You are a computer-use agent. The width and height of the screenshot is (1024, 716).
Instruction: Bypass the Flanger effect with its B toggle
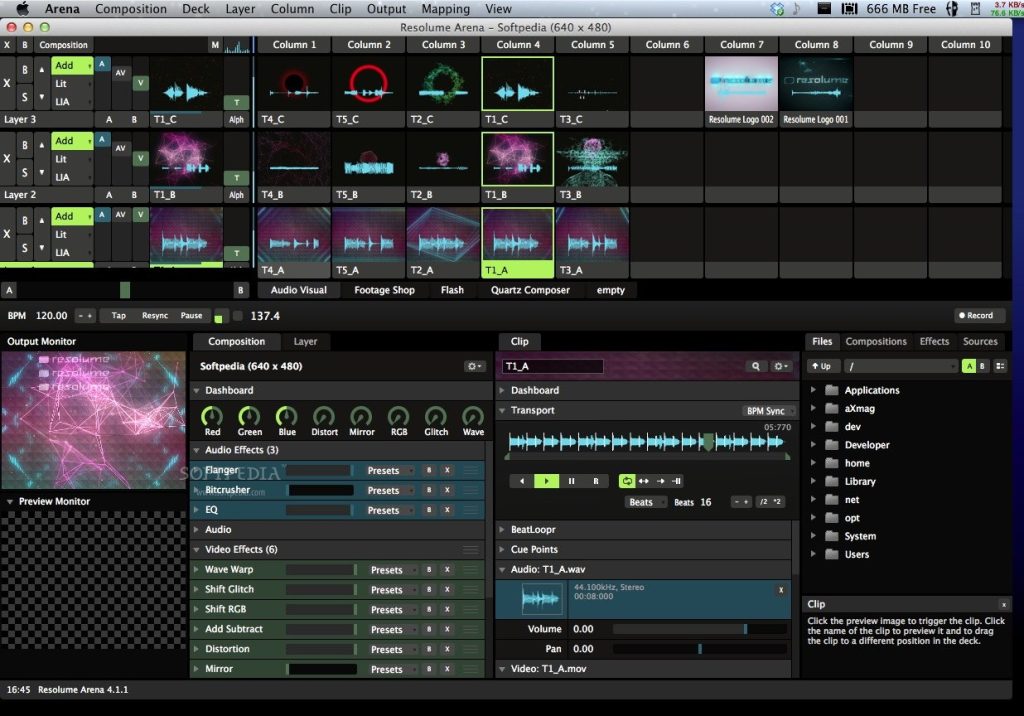(x=429, y=470)
